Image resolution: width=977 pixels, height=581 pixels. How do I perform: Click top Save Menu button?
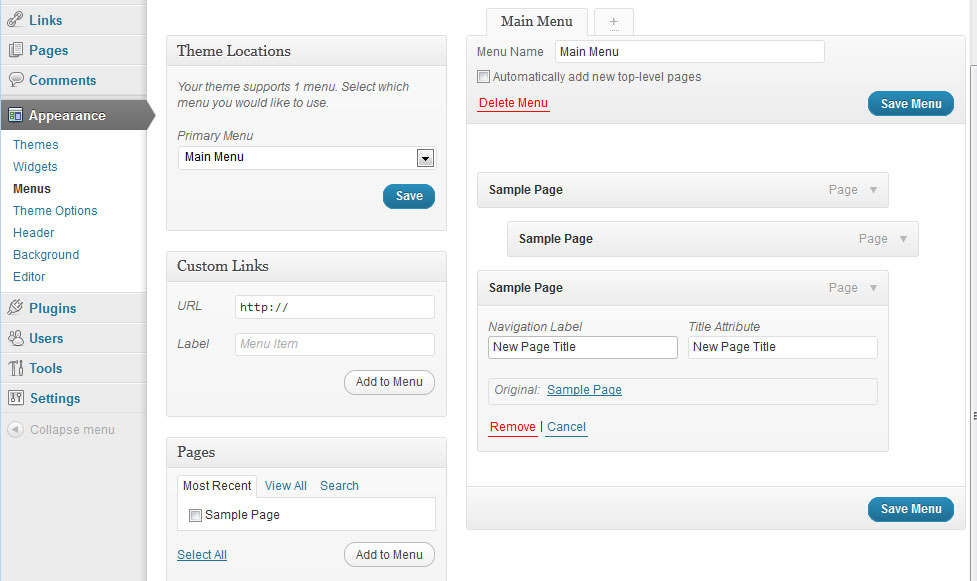(910, 103)
